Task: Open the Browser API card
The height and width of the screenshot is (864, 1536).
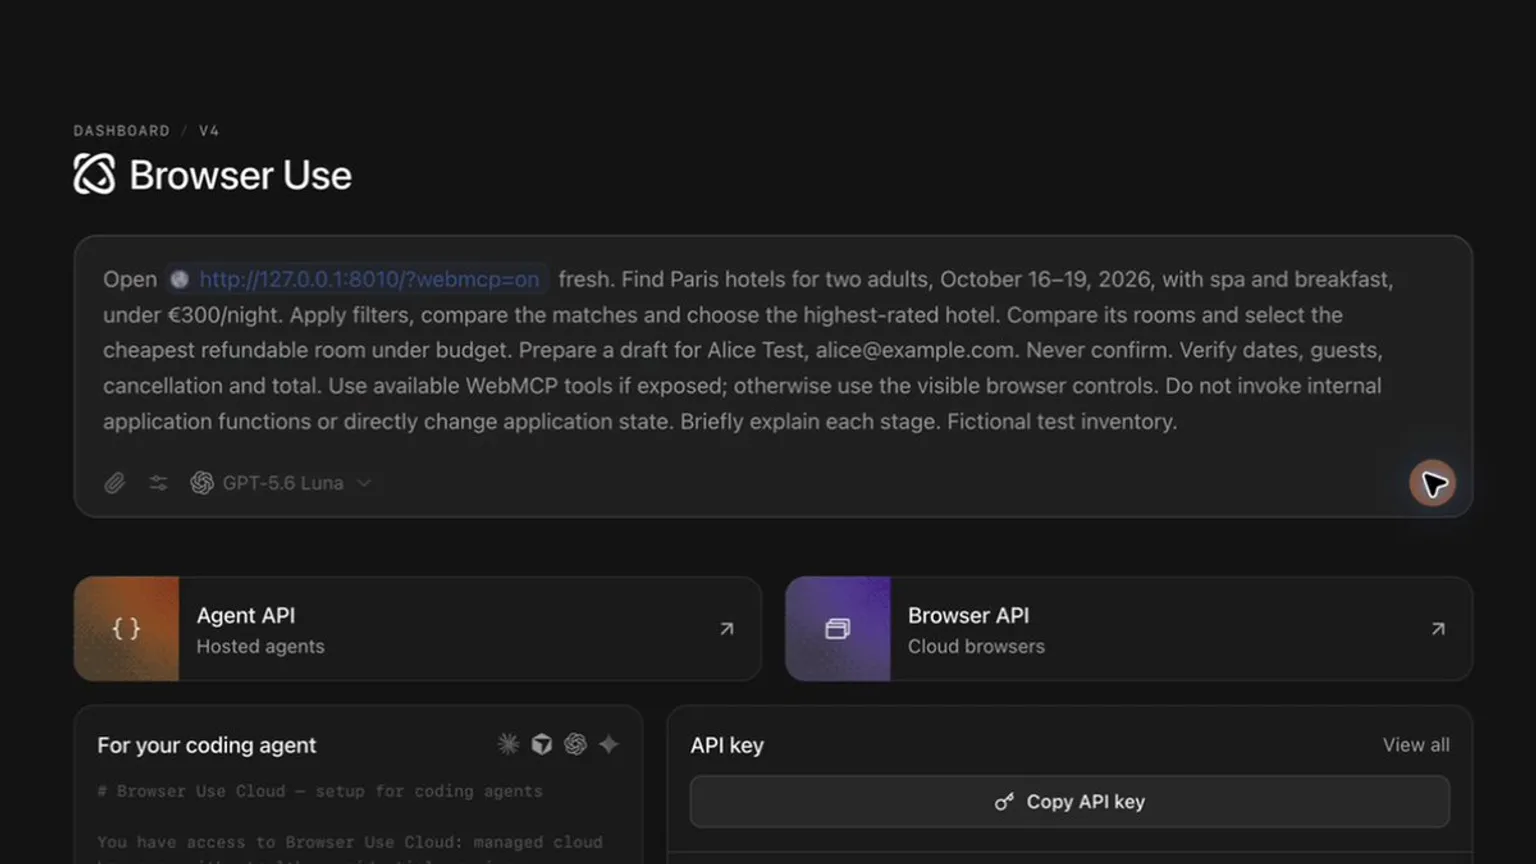Action: click(x=1129, y=629)
